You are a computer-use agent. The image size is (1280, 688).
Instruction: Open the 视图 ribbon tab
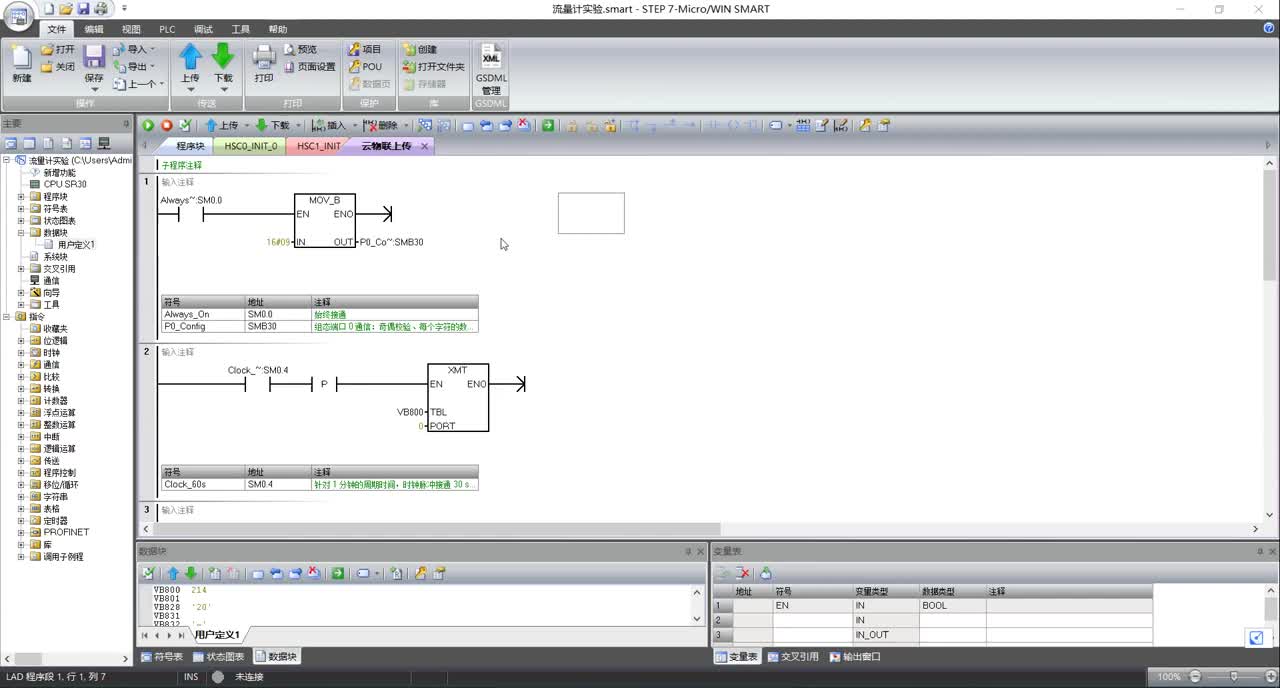(x=131, y=29)
